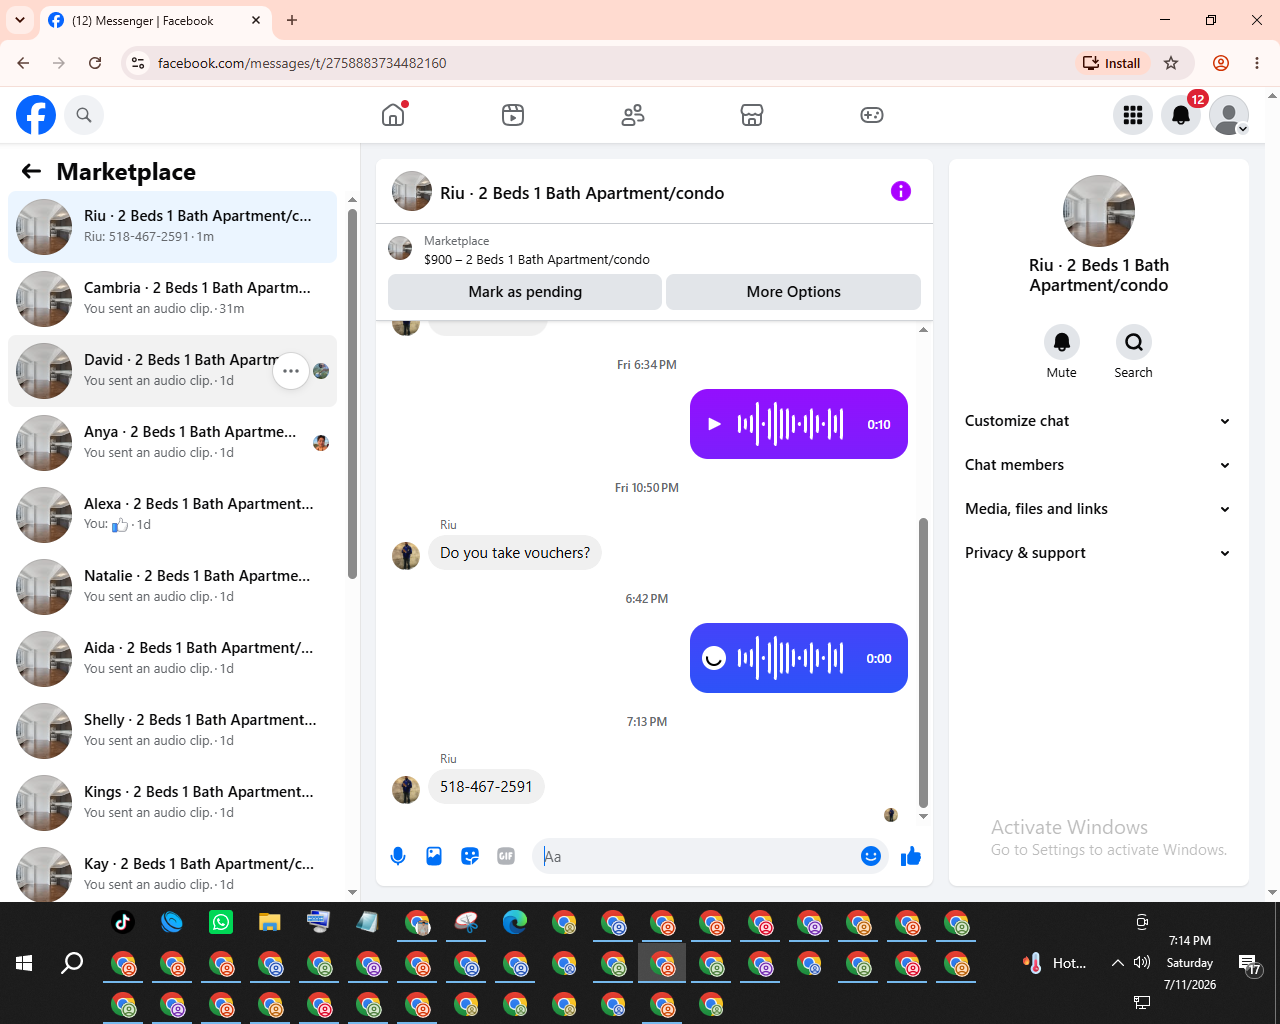Open the Facebook menu grid icon

click(x=1133, y=115)
